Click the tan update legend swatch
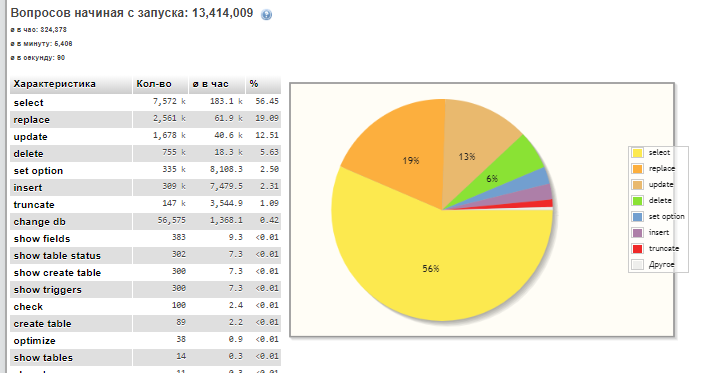 [638, 184]
